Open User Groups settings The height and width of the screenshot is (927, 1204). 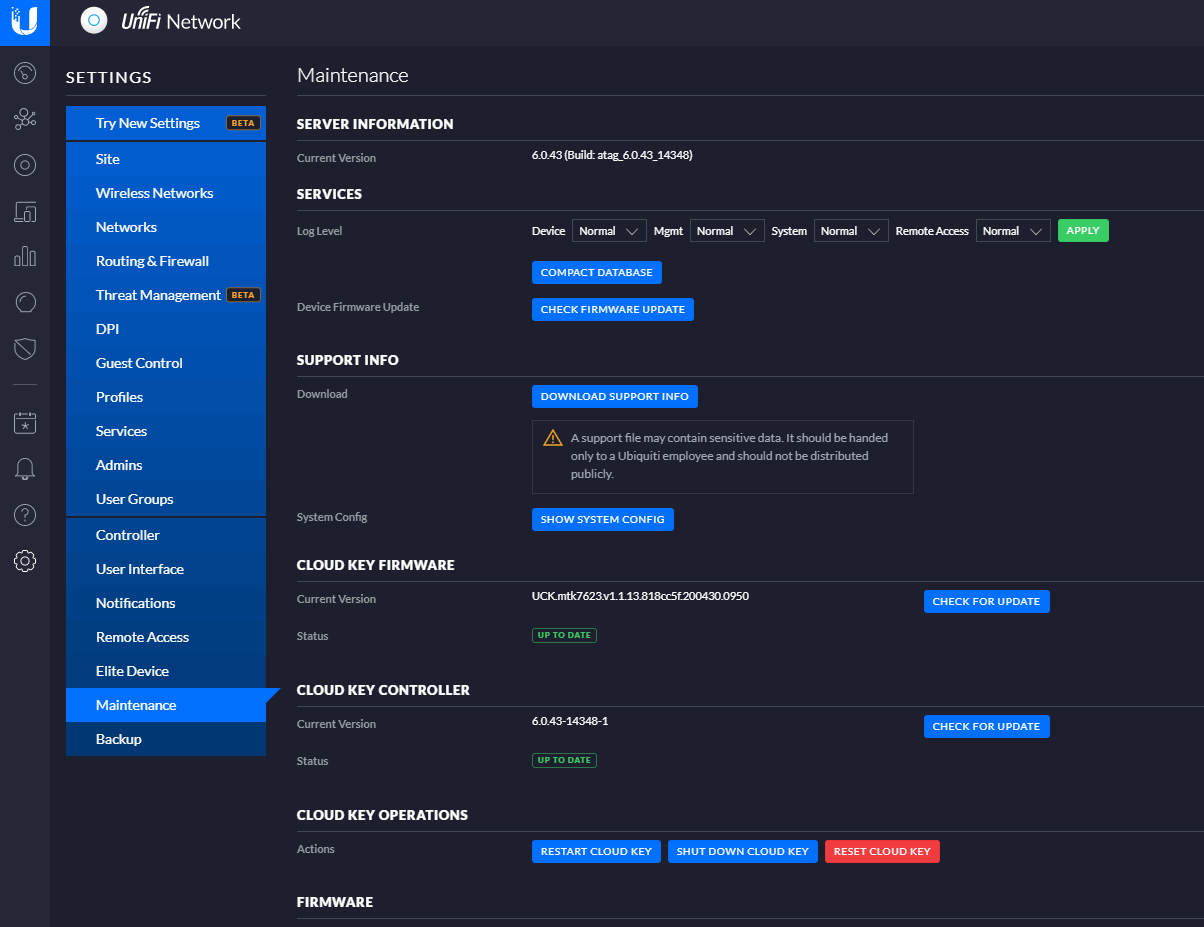click(x=166, y=499)
